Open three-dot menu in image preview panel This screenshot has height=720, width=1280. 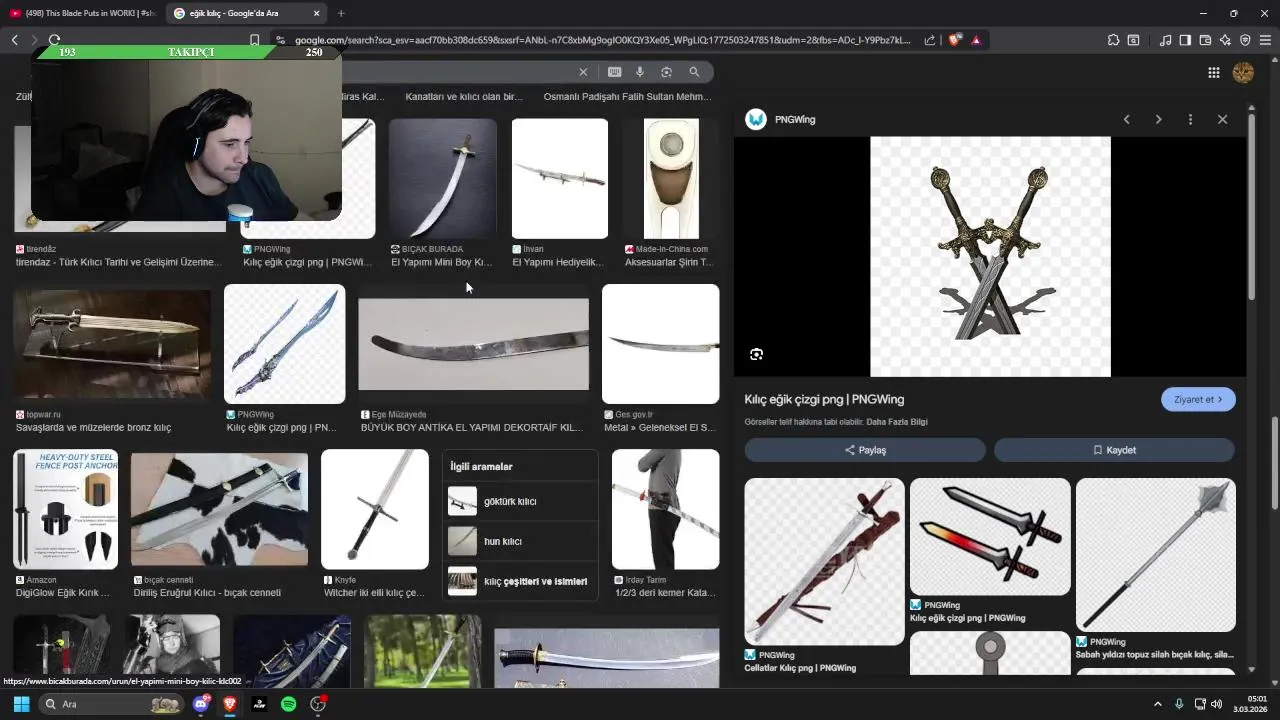pos(1190,119)
